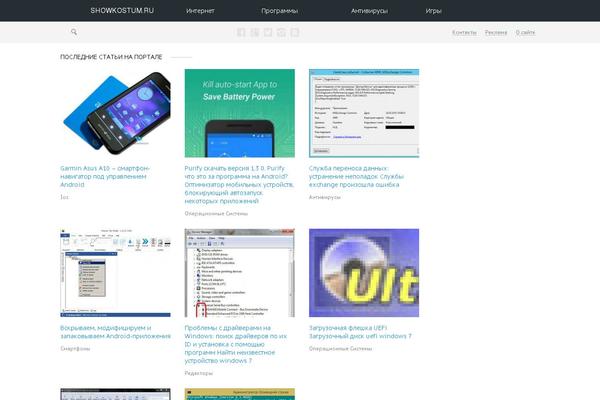Open the Проблемы с драйверами на Windows article
The width and height of the screenshot is (600, 400).
point(235,344)
